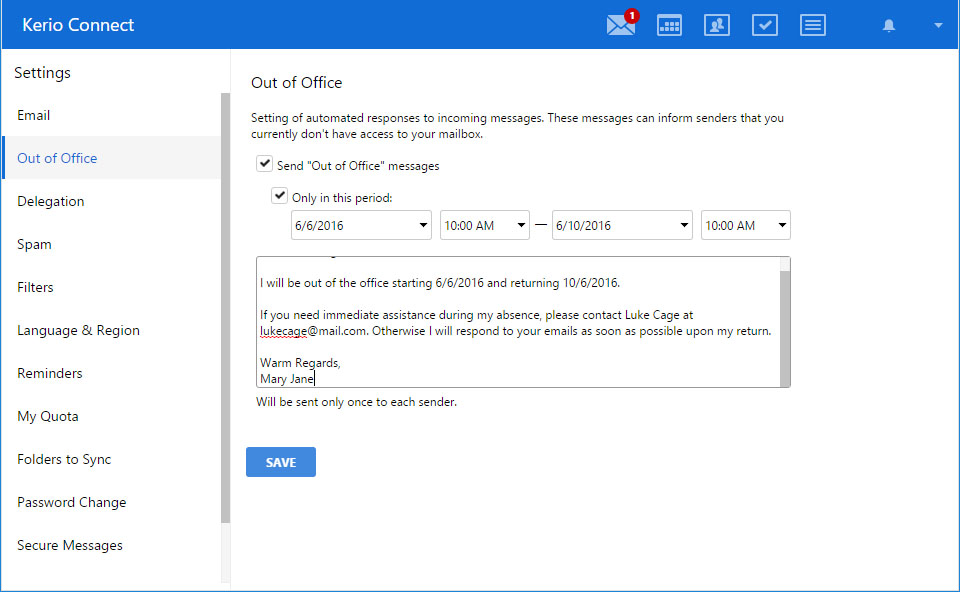The image size is (960, 592).
Task: Expand the user menu arrow in header
Action: (x=938, y=25)
